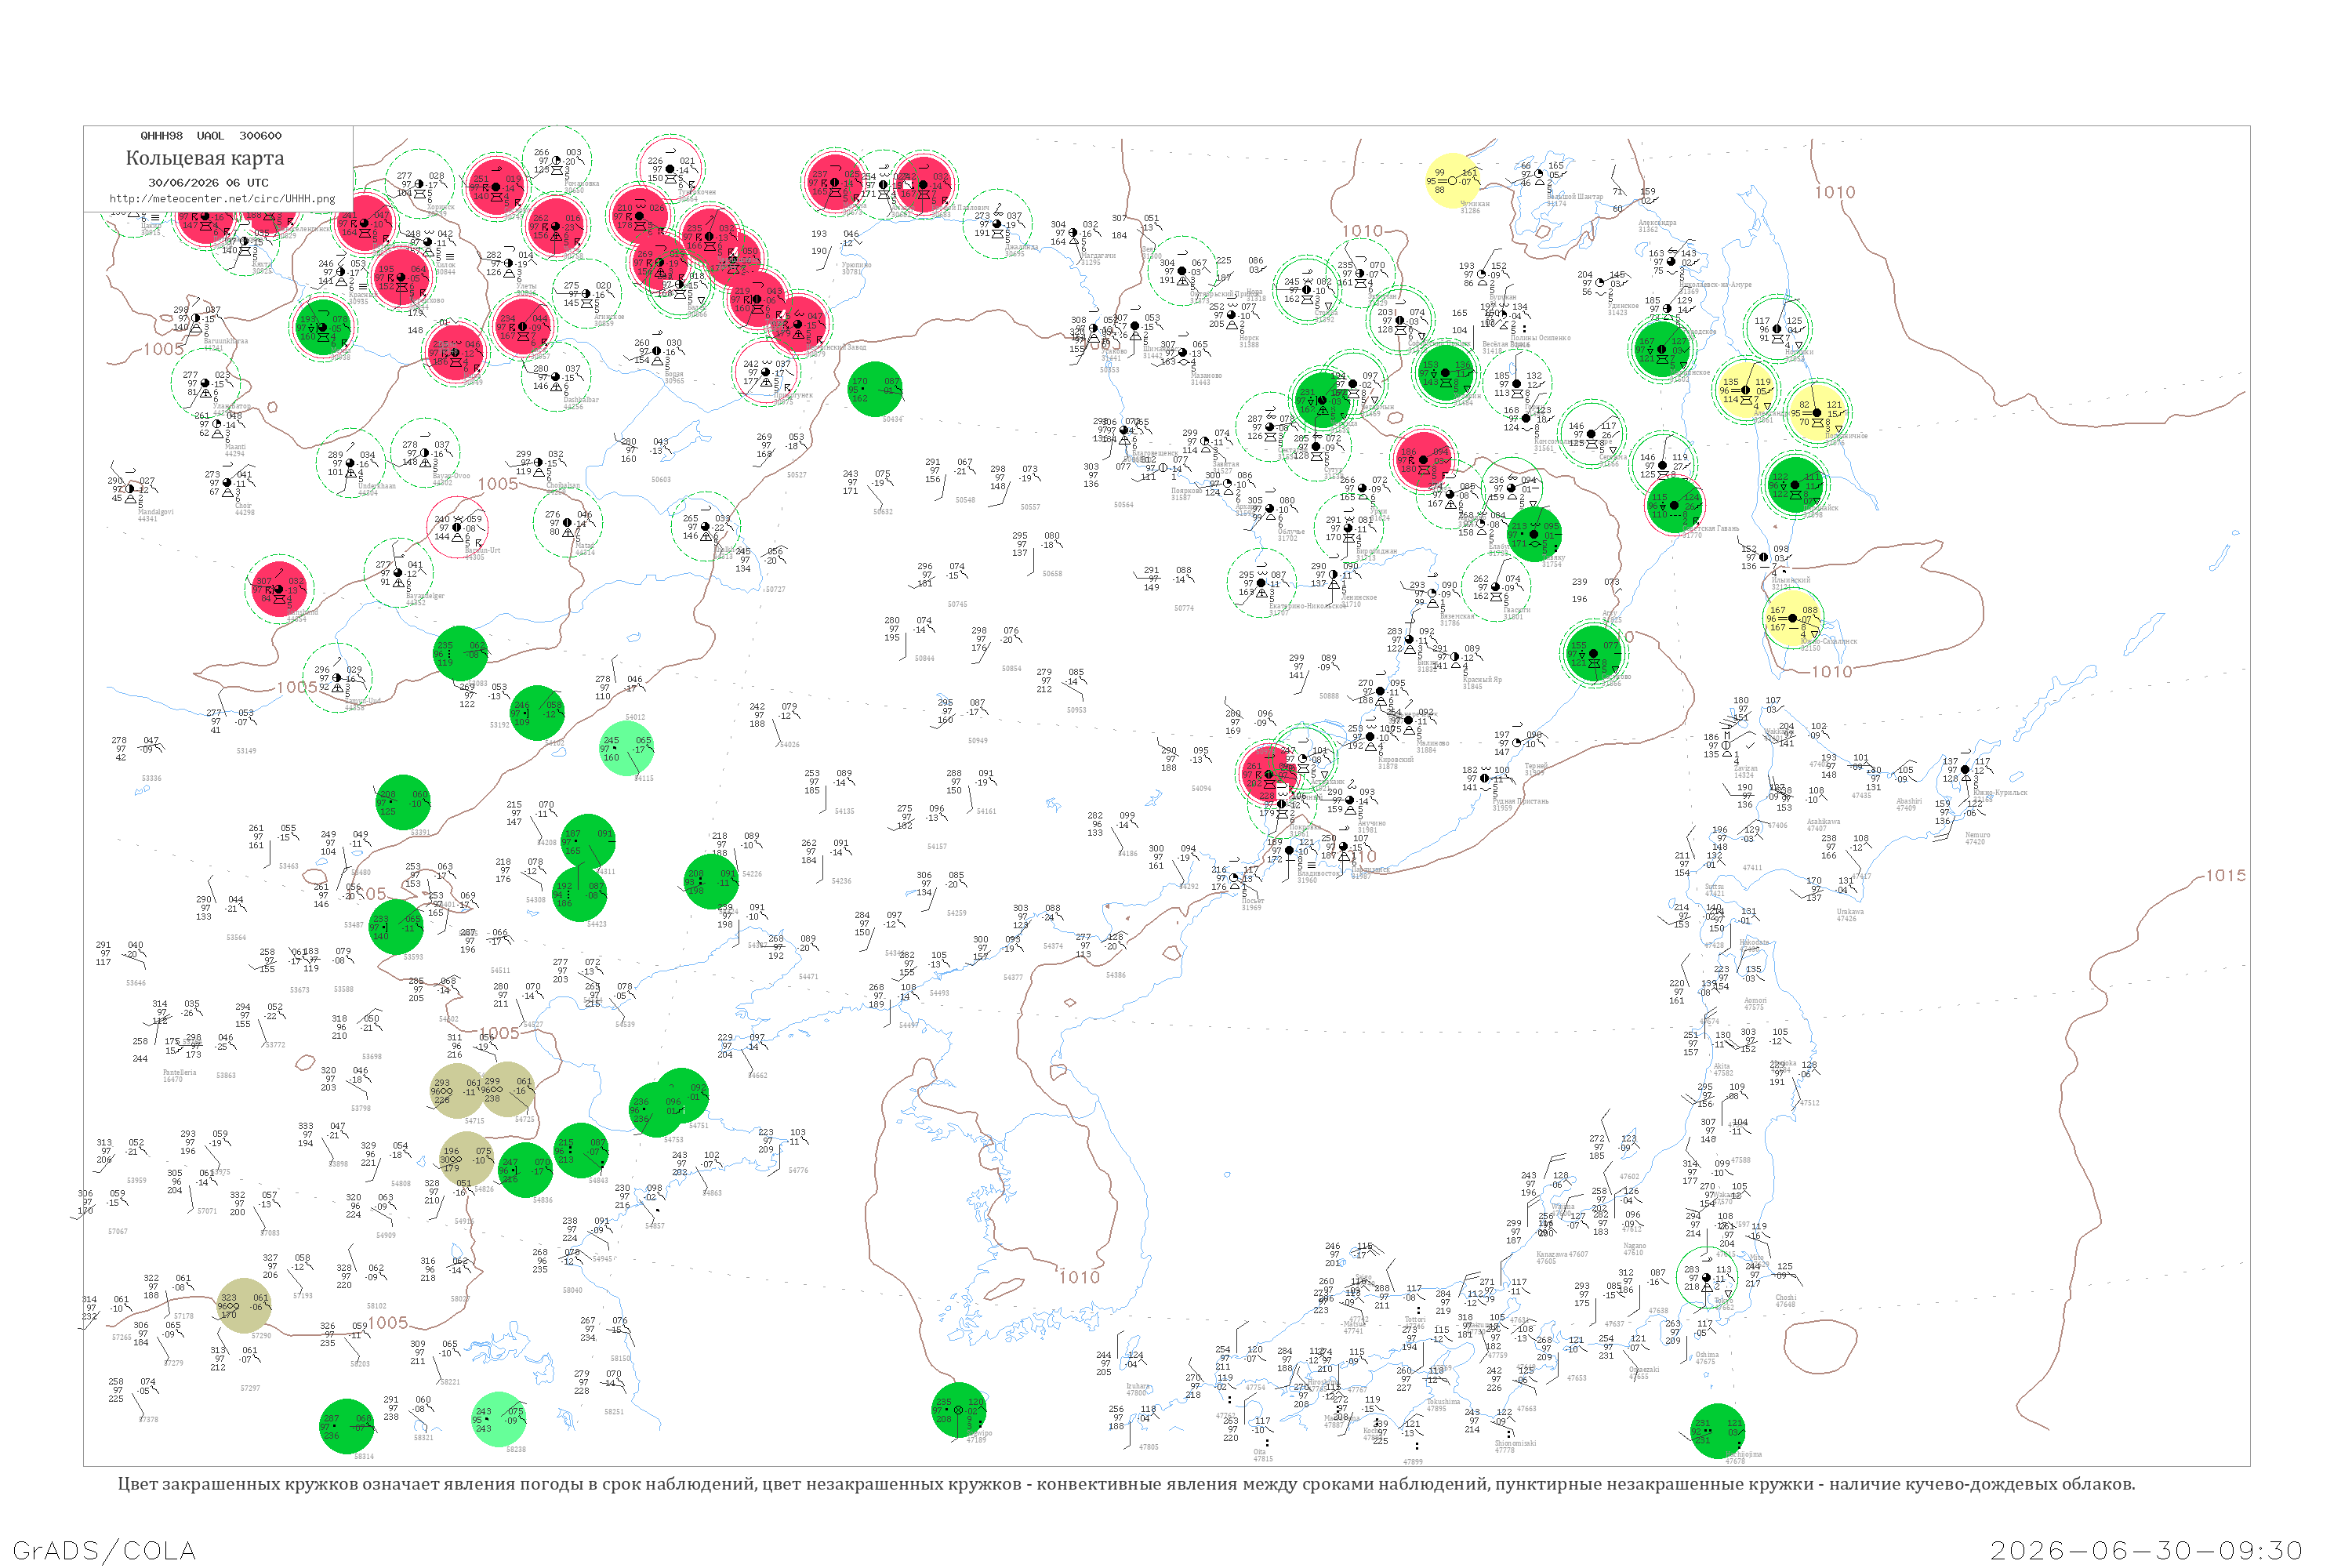The height and width of the screenshot is (1568, 2352).
Task: Click the "Кольцевая карта" map title
Action: [205, 158]
